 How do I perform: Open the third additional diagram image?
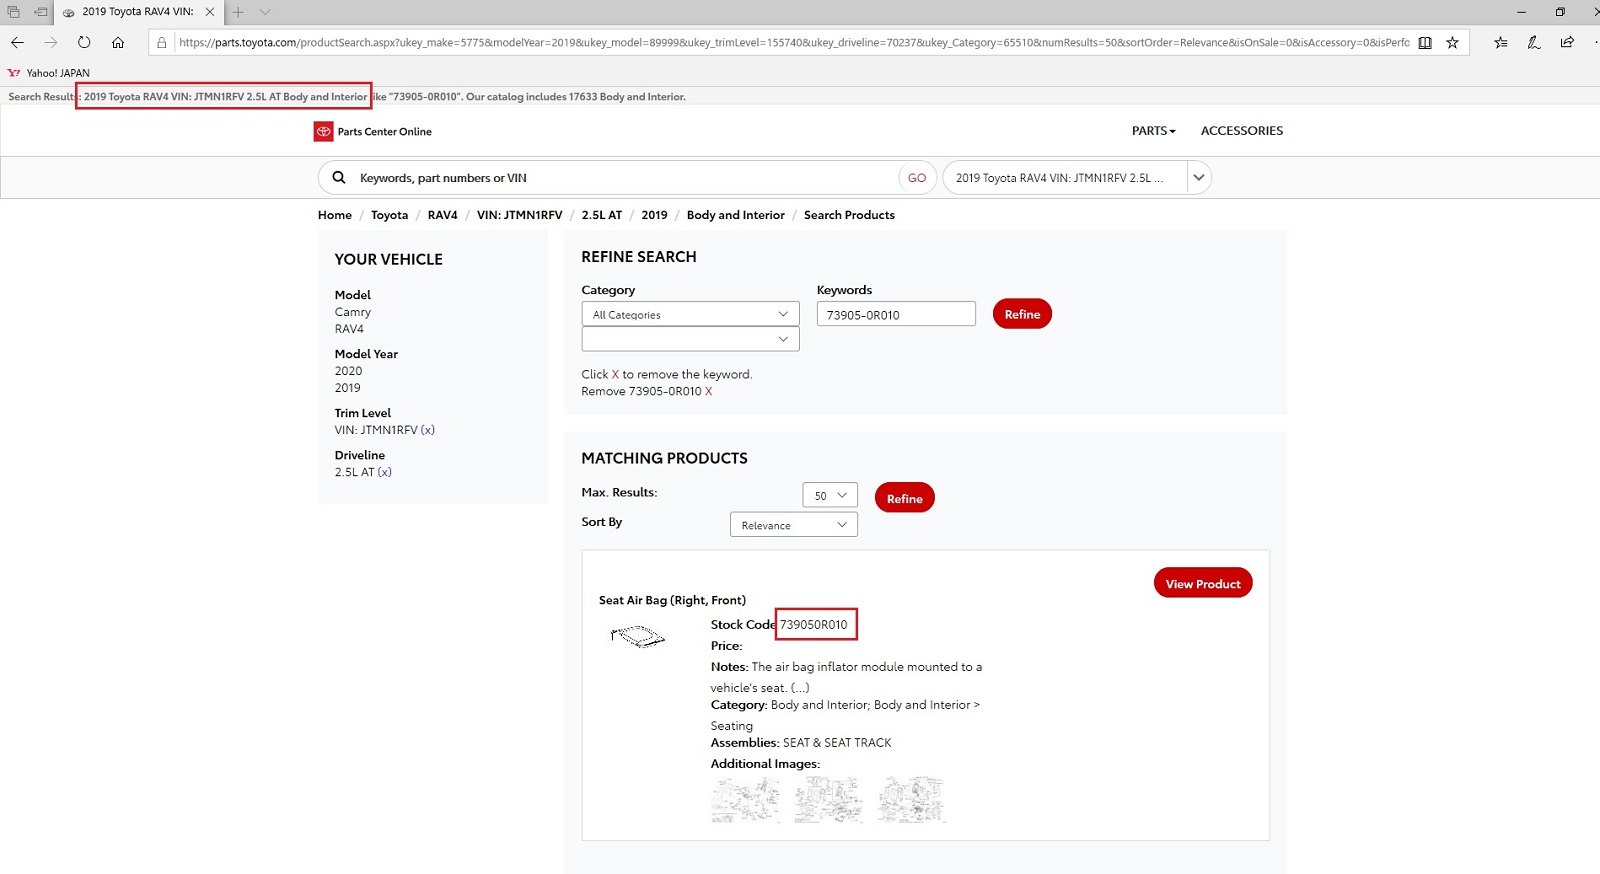(x=911, y=800)
